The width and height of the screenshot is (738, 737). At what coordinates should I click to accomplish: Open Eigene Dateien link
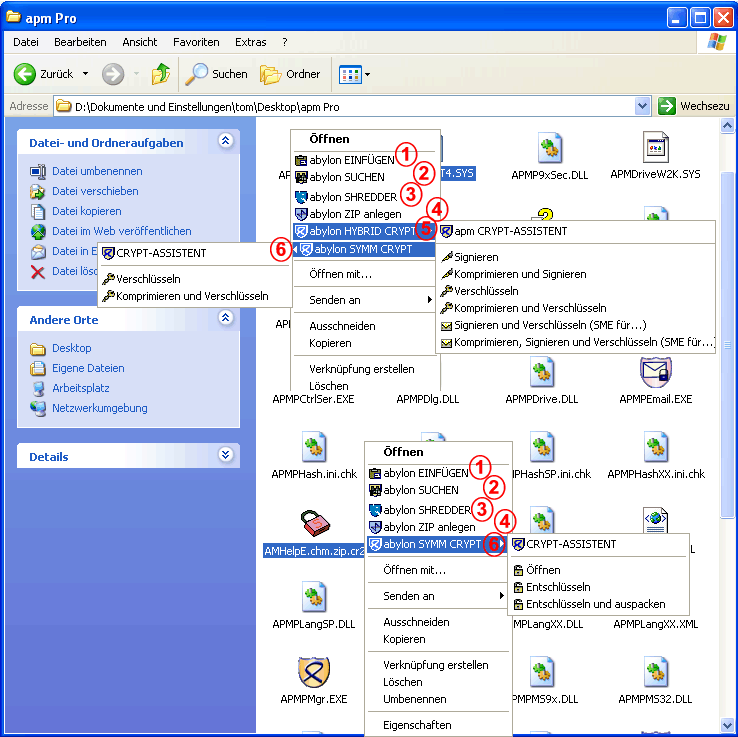pyautogui.click(x=88, y=368)
